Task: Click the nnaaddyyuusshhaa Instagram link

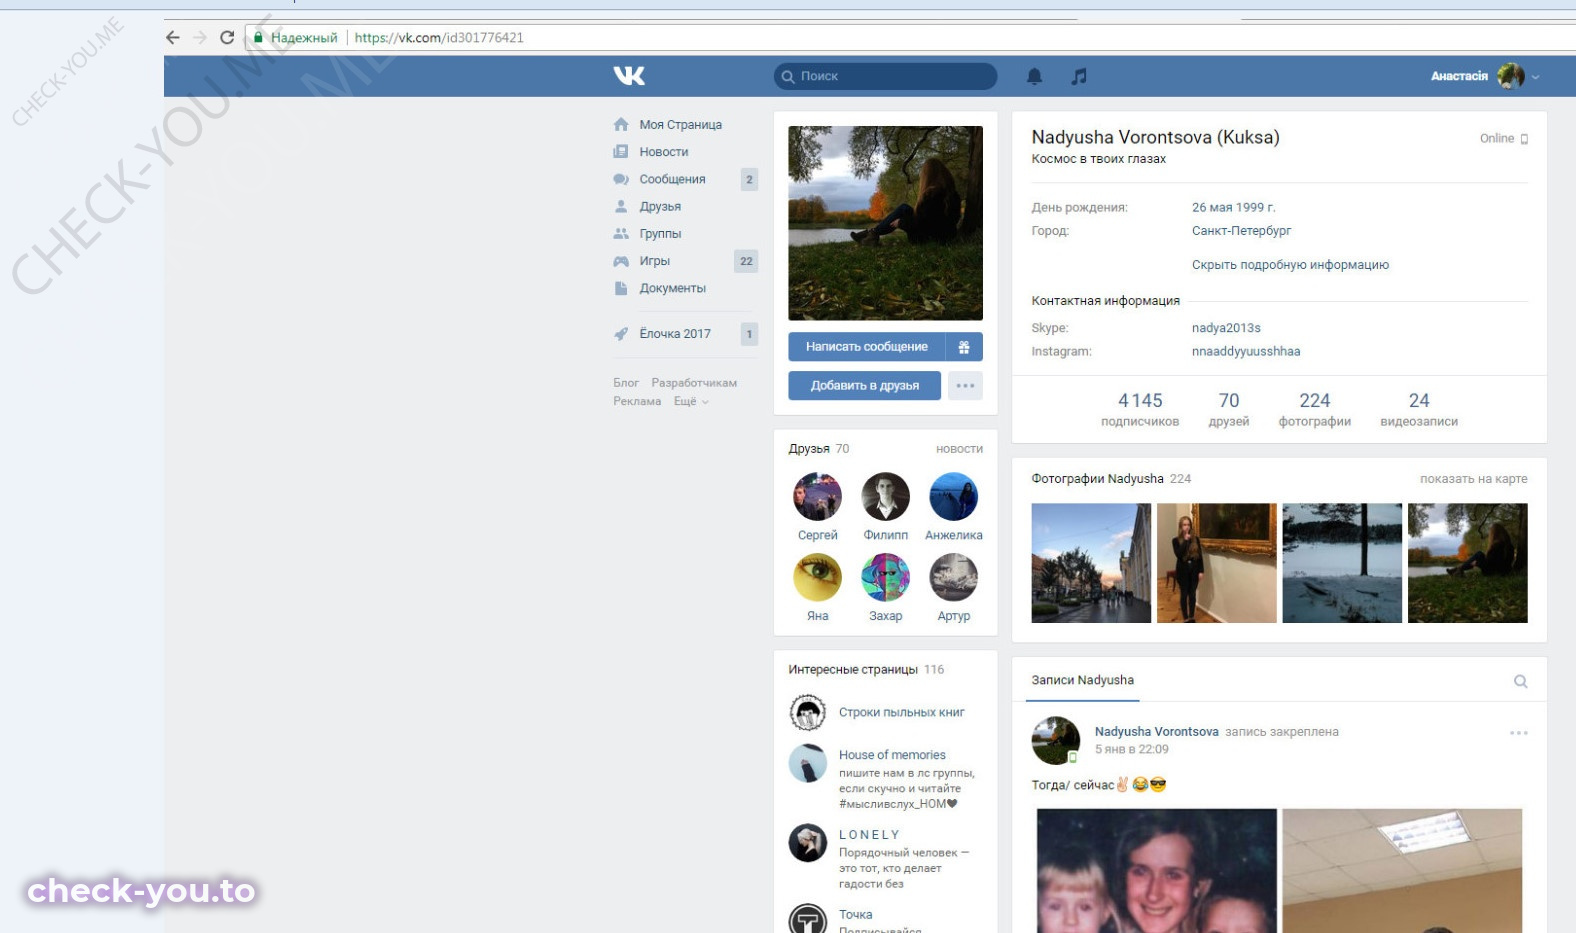Action: [x=1246, y=352]
